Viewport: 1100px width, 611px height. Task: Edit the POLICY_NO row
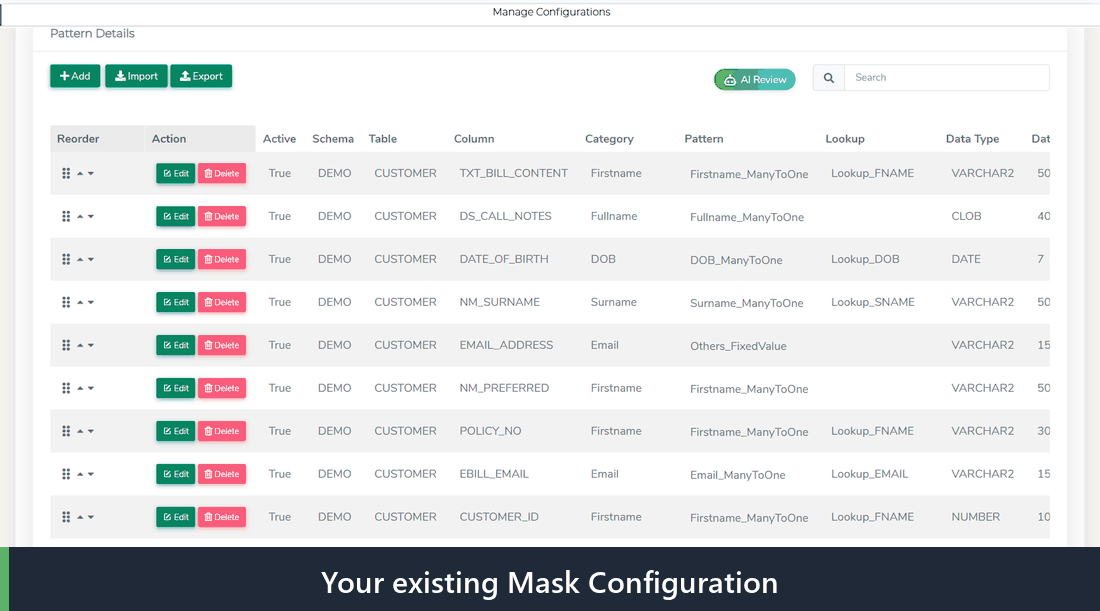(175, 431)
